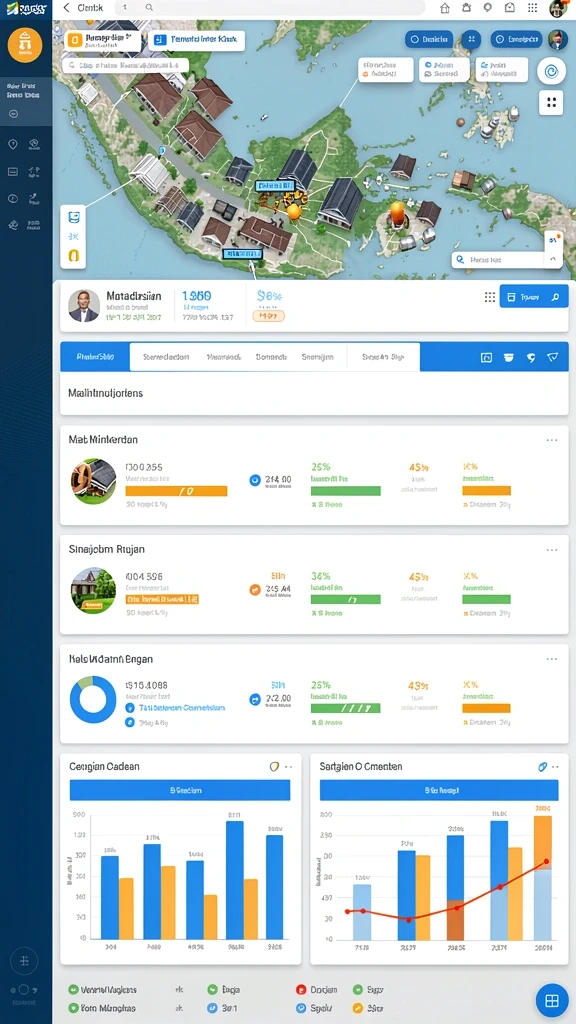Click the orange circular logo in sidebar

point(25,45)
